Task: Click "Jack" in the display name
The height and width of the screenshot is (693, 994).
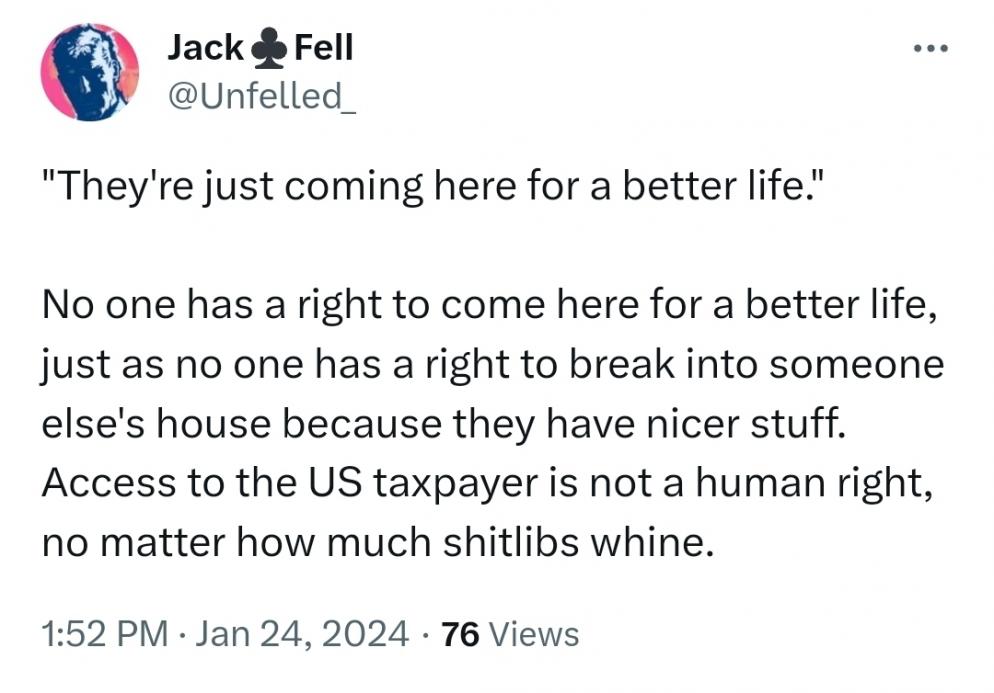Action: tap(206, 48)
